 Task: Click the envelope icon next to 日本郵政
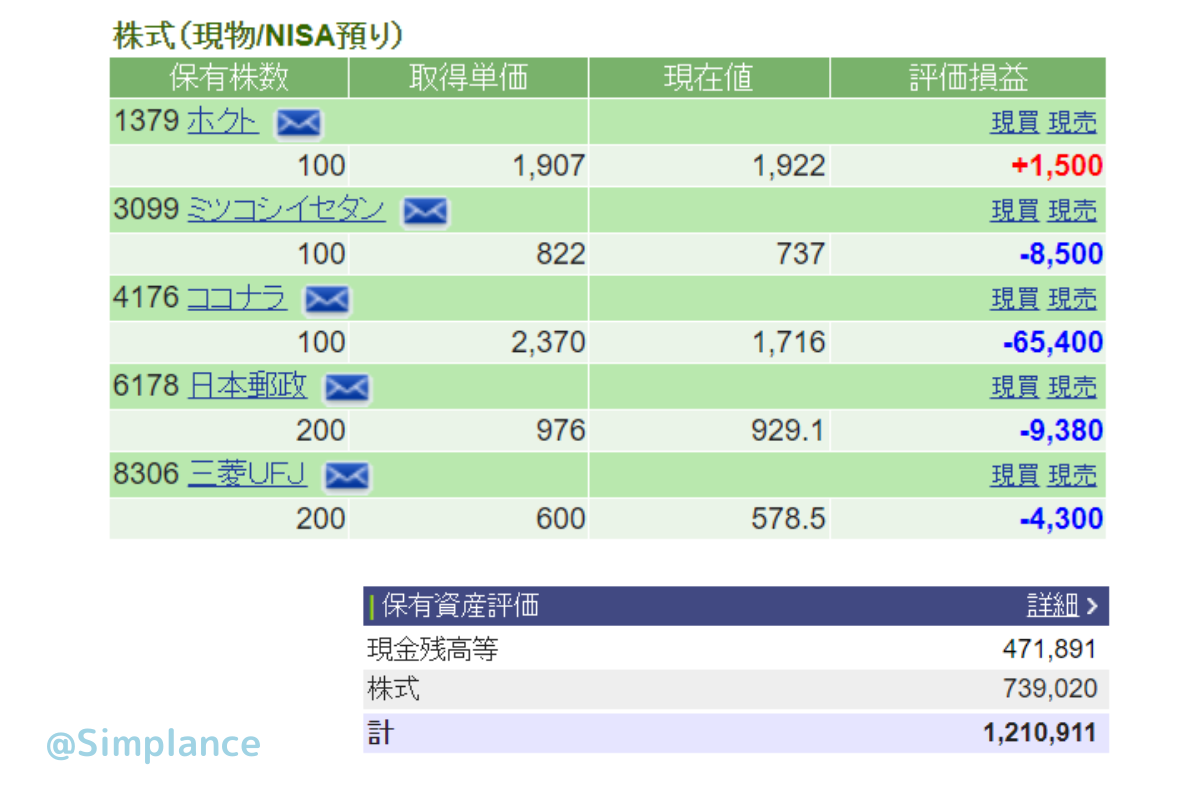click(347, 388)
